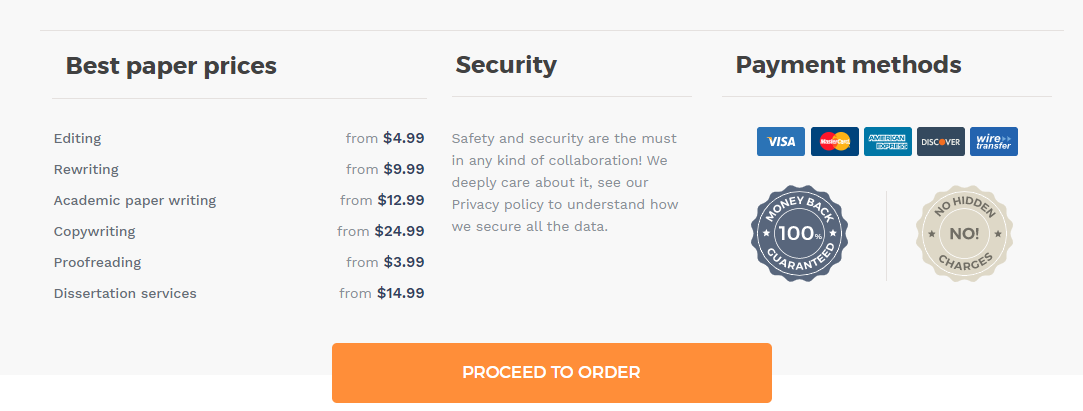
Task: Click the MasterCard payment icon
Action: pyautogui.click(x=834, y=142)
